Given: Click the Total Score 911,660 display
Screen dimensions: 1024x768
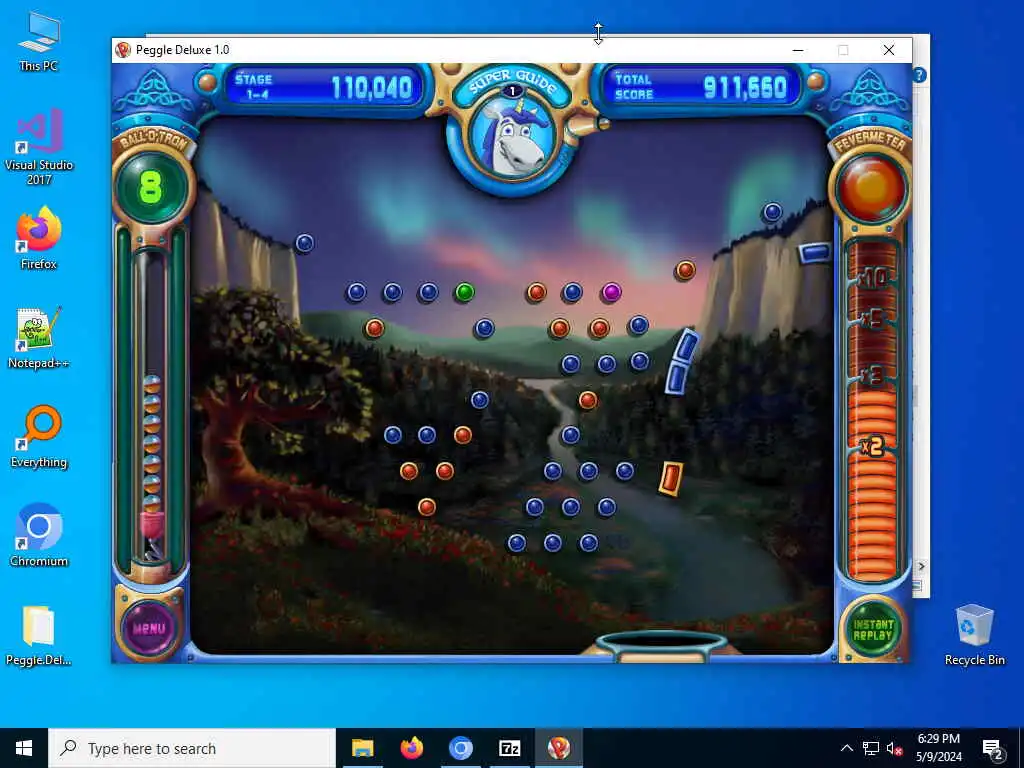Looking at the screenshot, I should click(701, 87).
